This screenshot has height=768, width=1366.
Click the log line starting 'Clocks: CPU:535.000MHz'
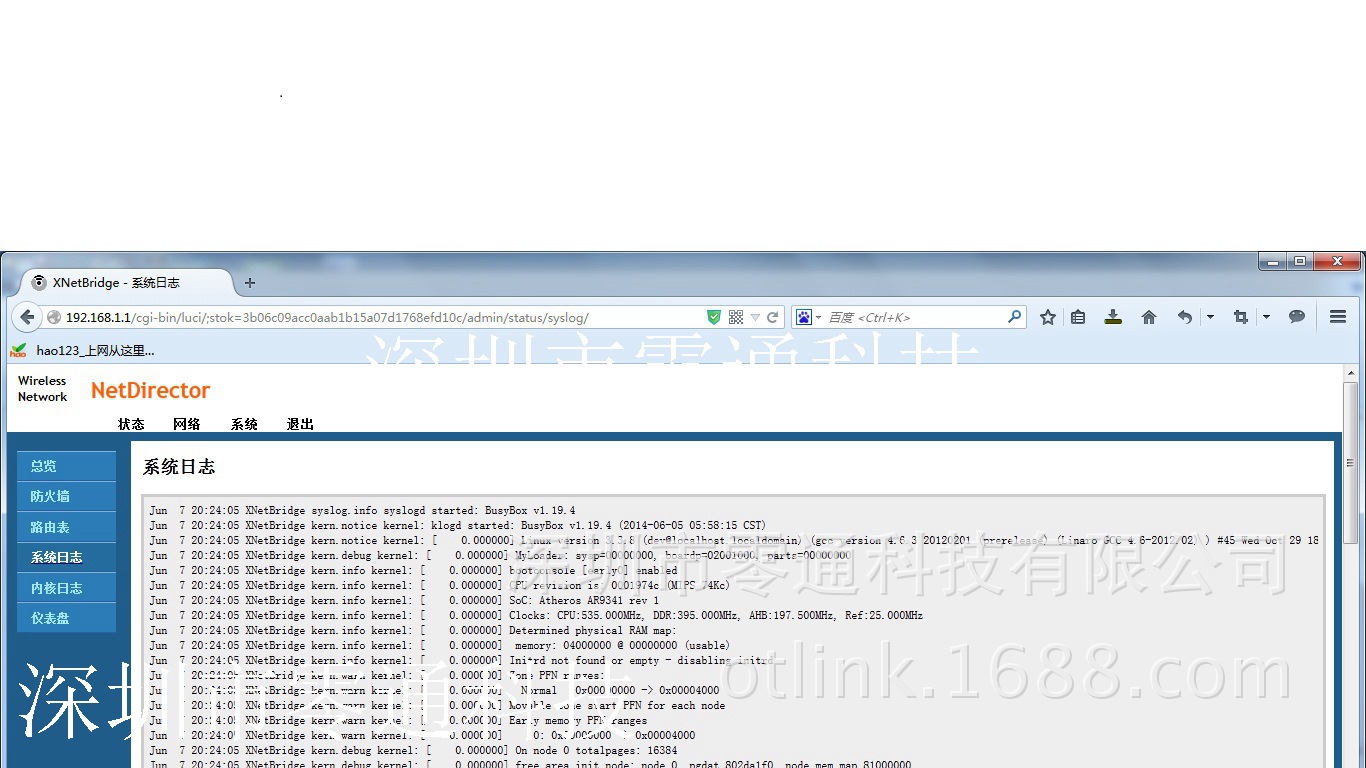coord(716,615)
